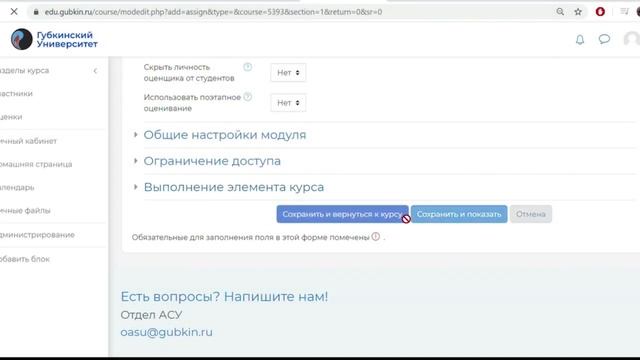Image resolution: width=640 pixels, height=360 pixels.
Task: Expand Выполнение элемента курса section
Action: 233,187
